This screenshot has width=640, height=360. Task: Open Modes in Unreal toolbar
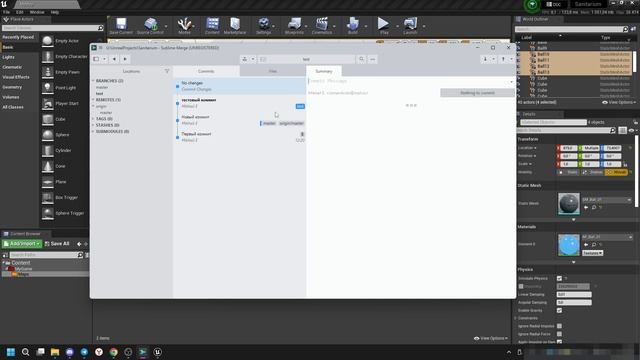(184, 26)
